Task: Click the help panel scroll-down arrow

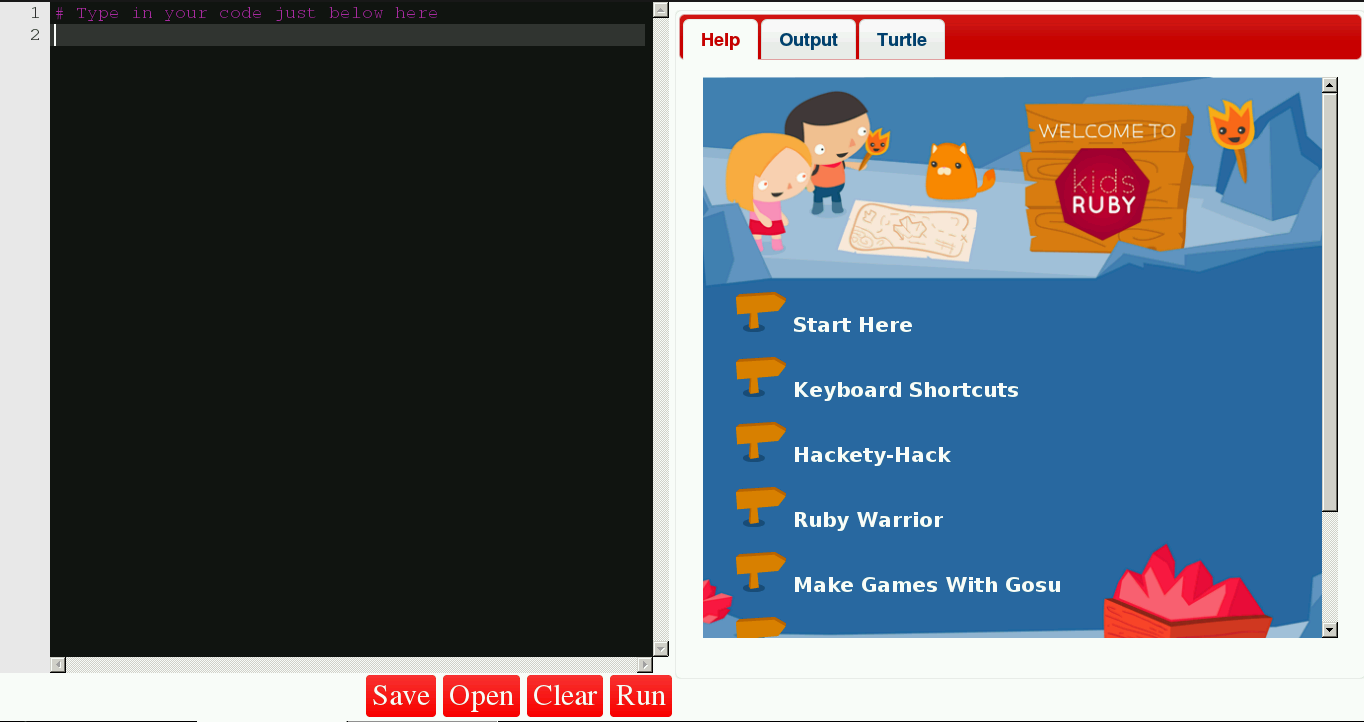Action: (x=1330, y=630)
